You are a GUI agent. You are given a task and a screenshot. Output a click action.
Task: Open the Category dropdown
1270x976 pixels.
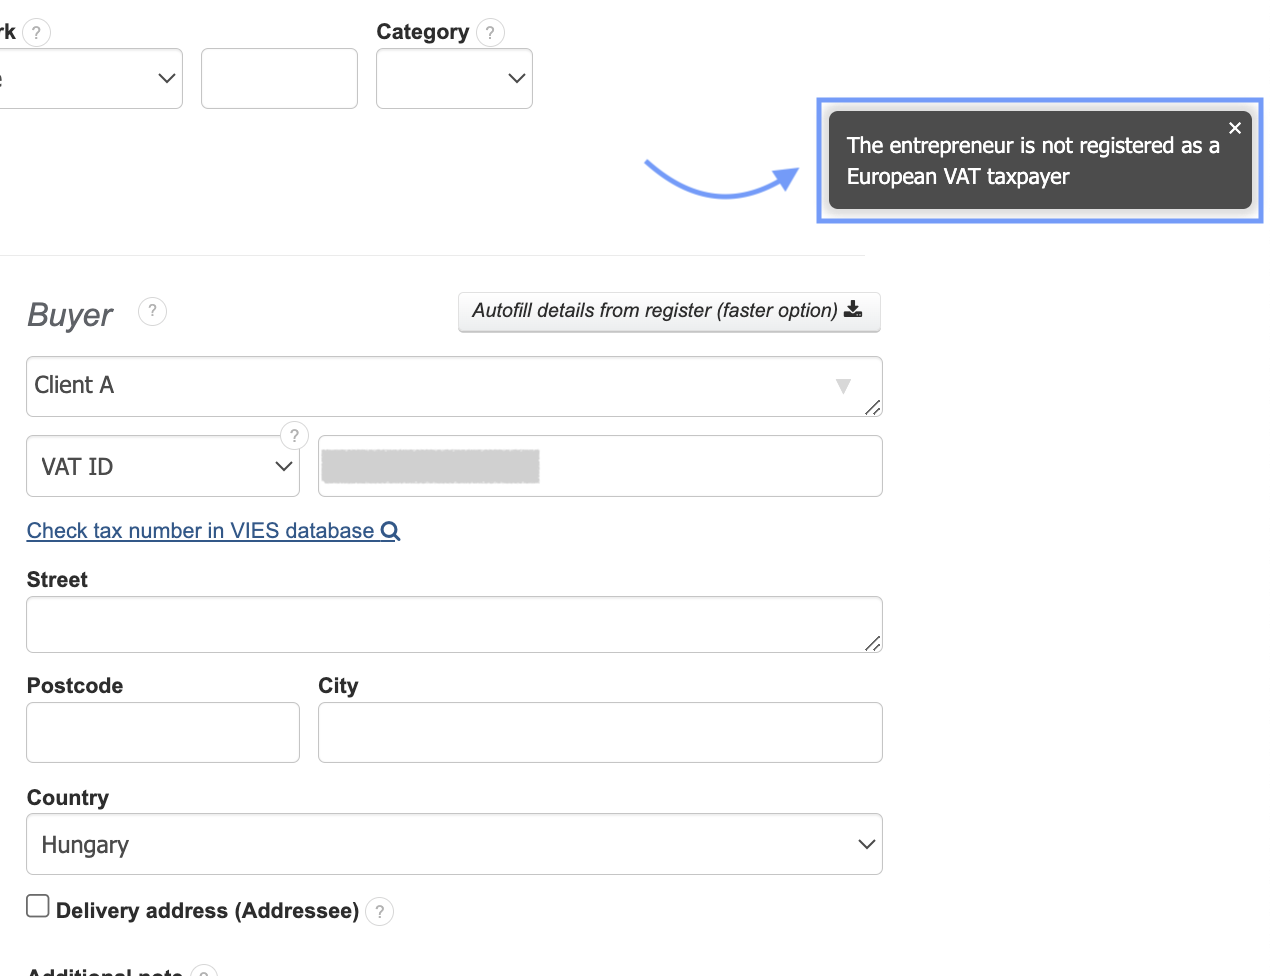454,79
